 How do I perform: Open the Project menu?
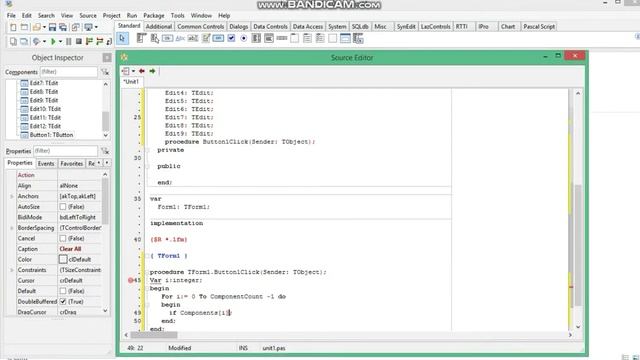[111, 16]
